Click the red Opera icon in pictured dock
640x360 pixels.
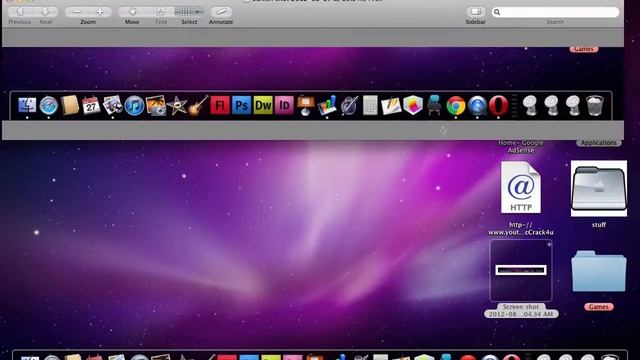[498, 105]
